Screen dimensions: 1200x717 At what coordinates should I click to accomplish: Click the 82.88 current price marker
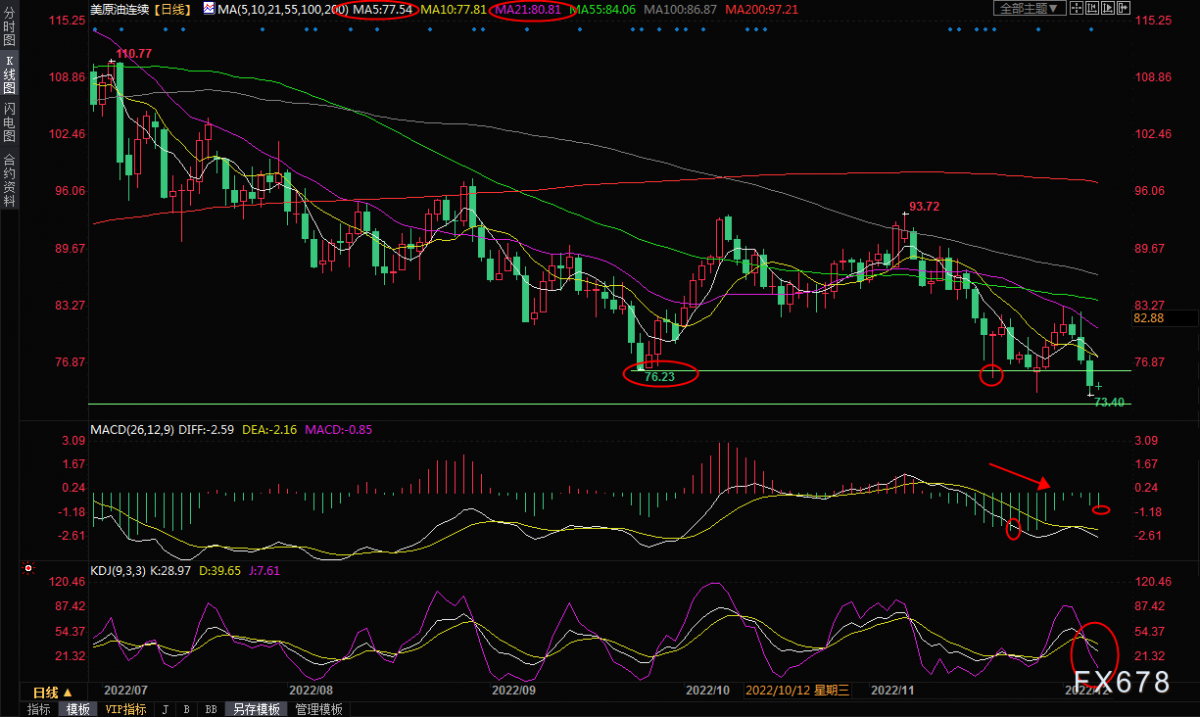tap(1150, 318)
